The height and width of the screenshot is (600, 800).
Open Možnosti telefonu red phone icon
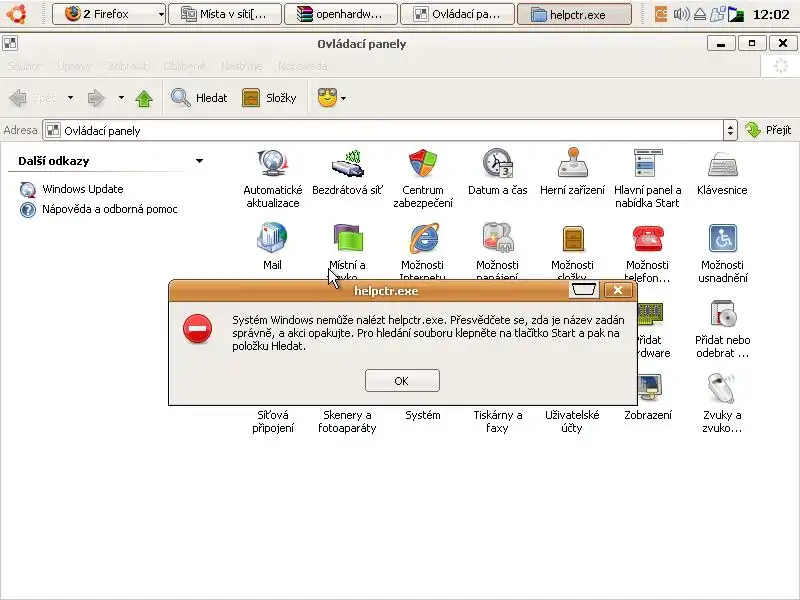coord(647,253)
